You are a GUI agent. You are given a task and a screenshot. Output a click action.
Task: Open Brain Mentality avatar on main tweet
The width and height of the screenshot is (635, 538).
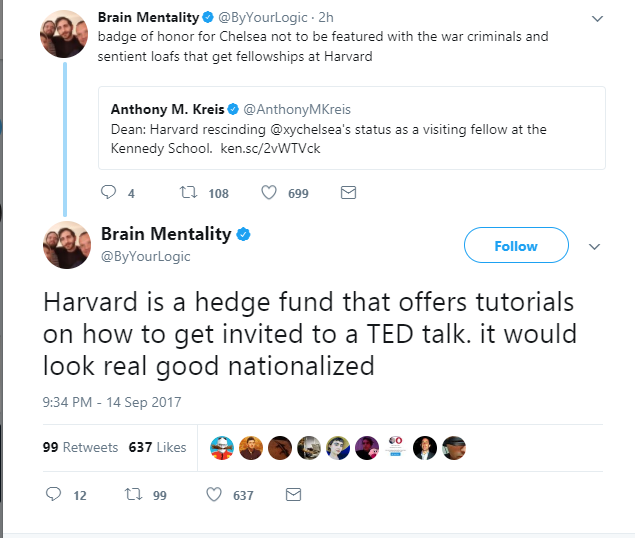(x=67, y=245)
